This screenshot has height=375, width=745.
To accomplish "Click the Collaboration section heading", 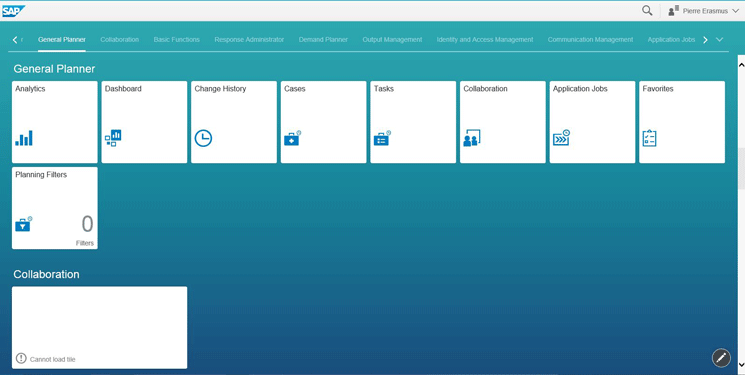I will point(47,274).
